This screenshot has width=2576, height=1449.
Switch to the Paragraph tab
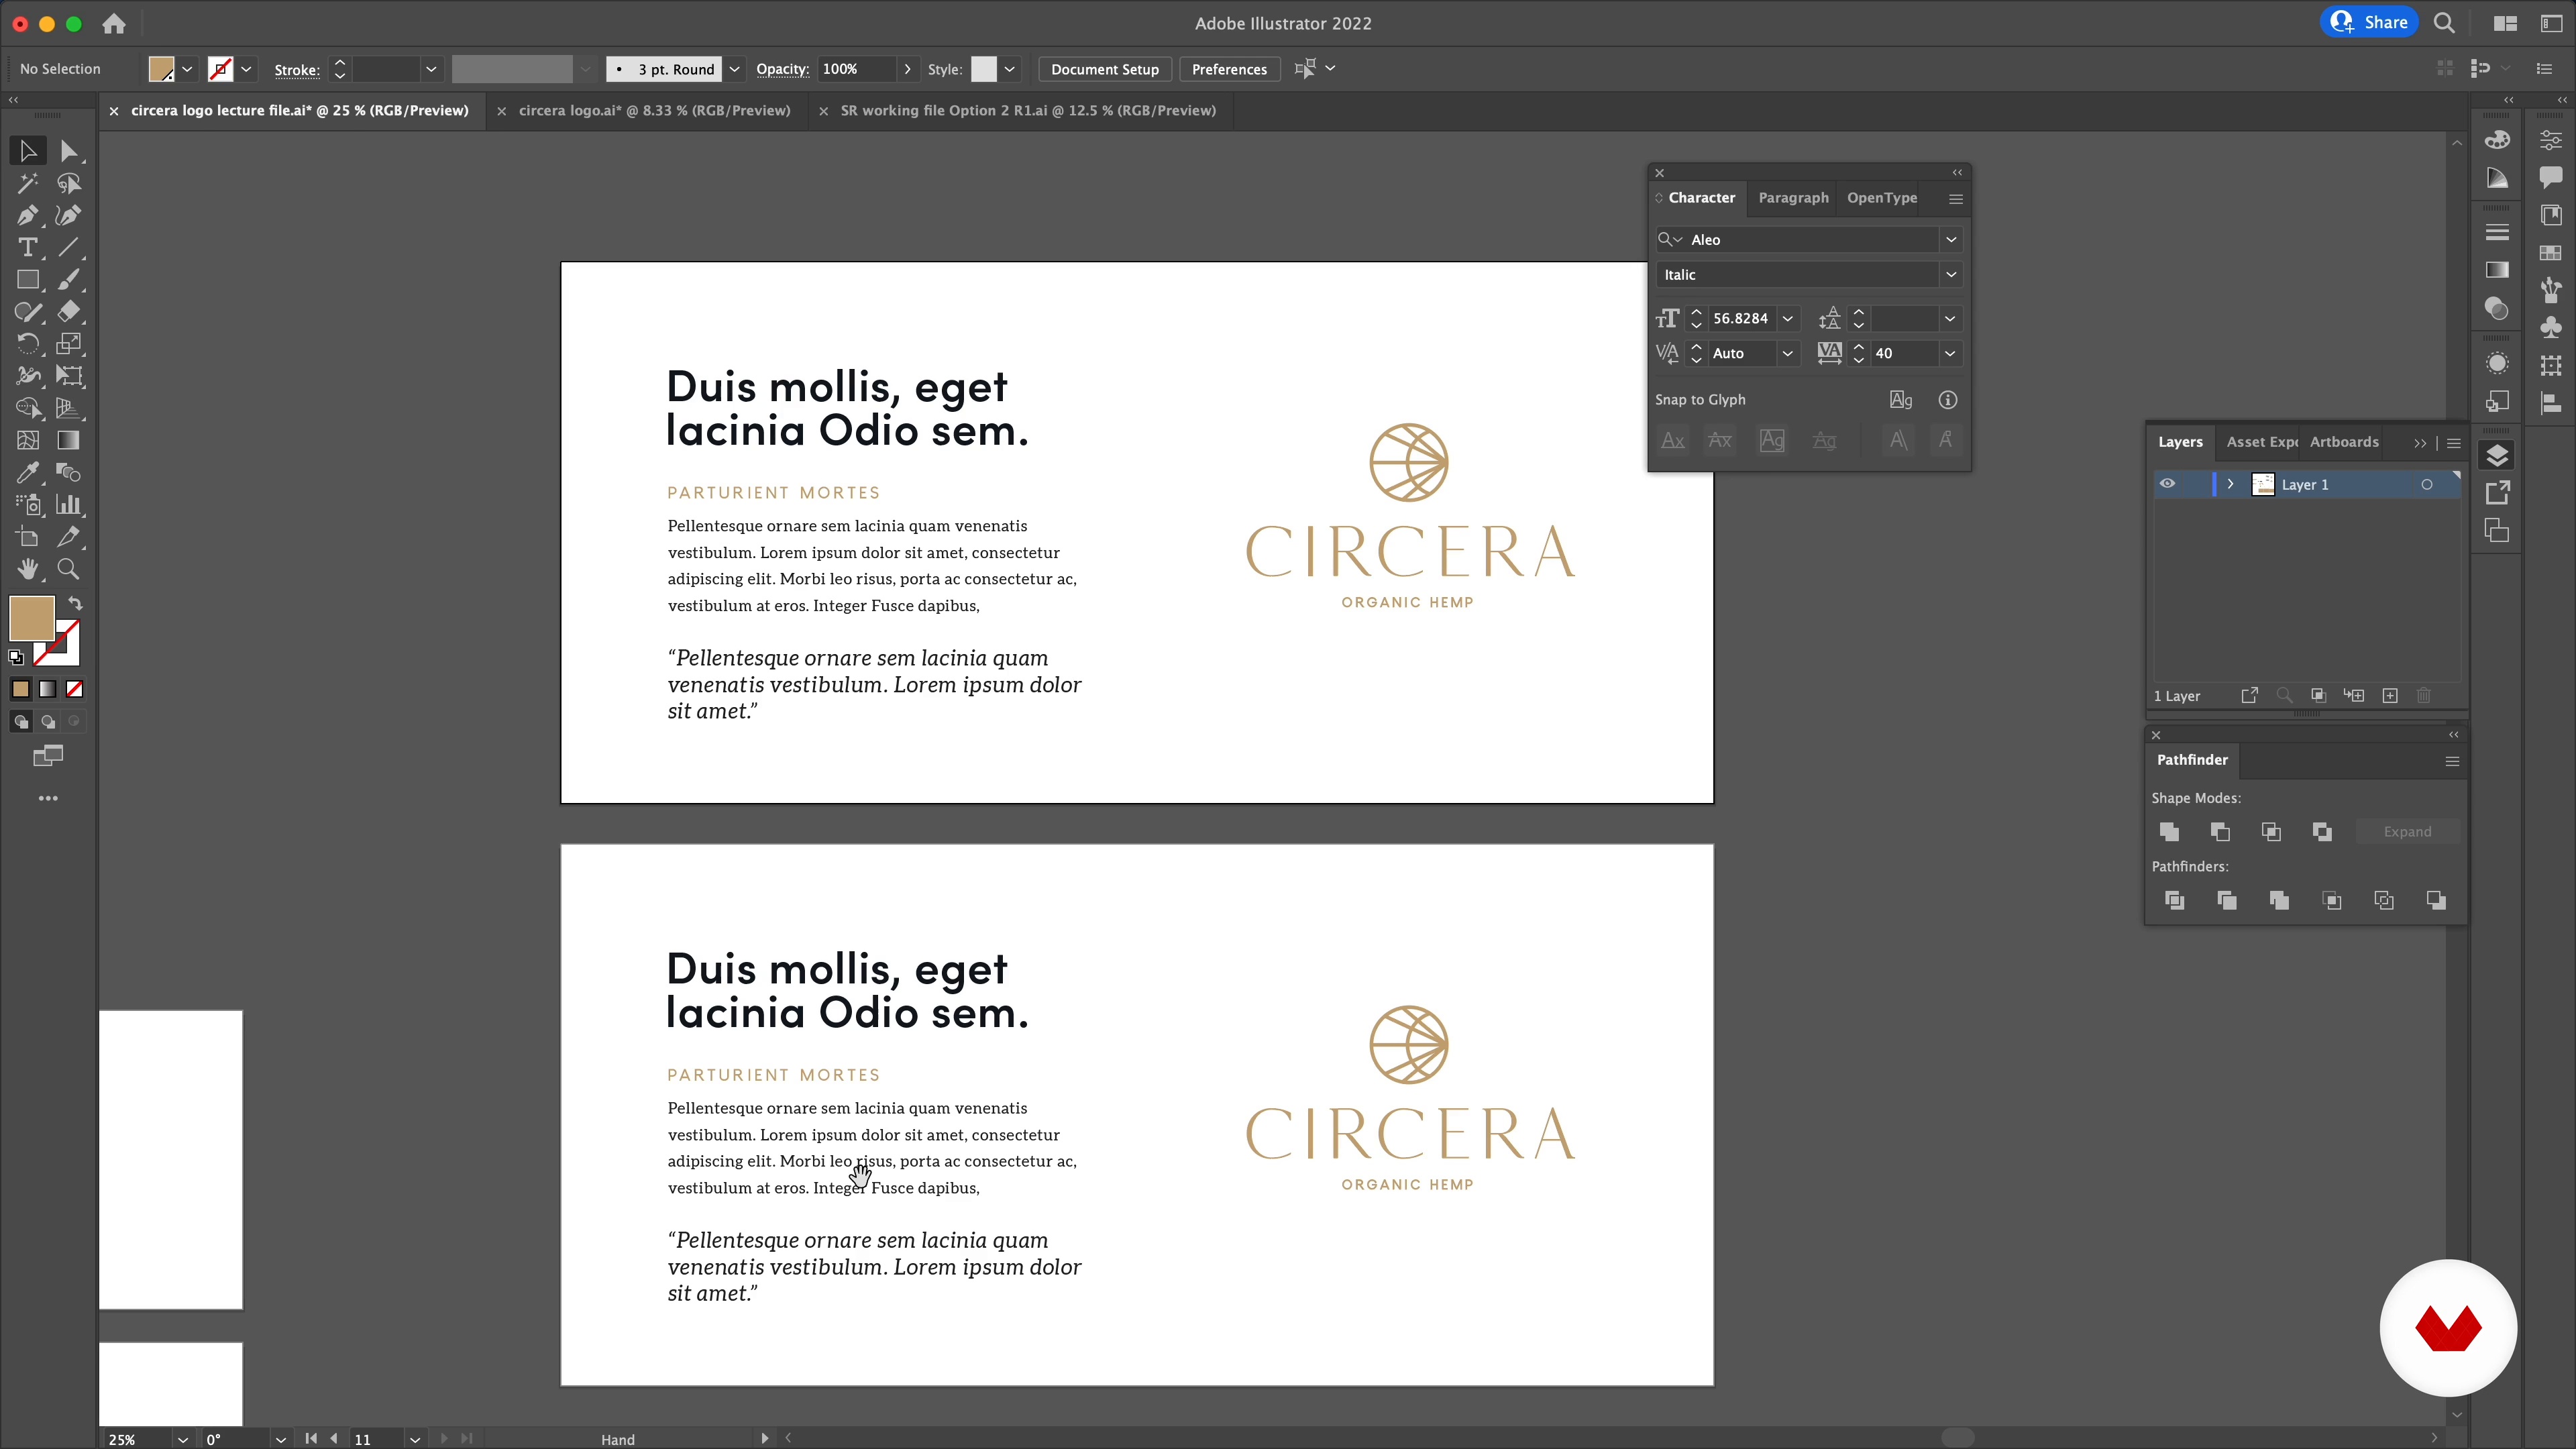click(1793, 198)
